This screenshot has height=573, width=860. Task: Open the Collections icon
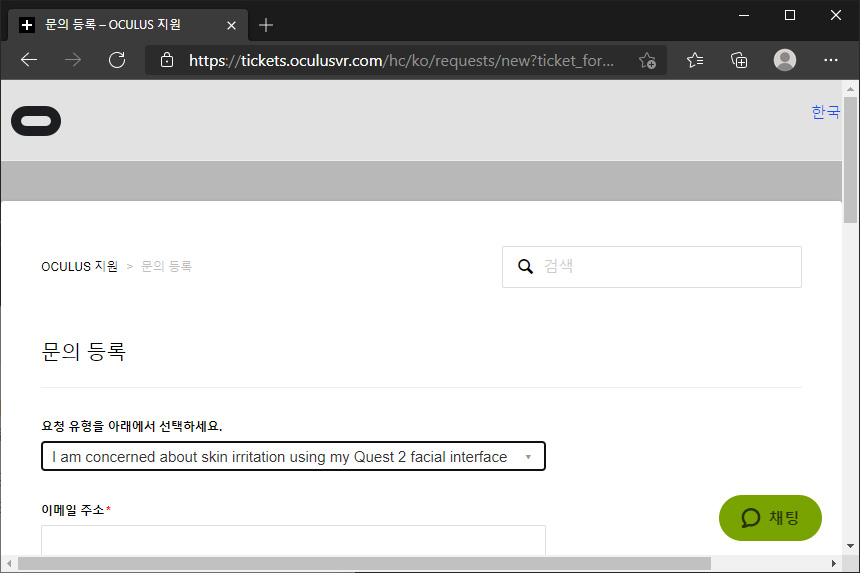pos(739,60)
